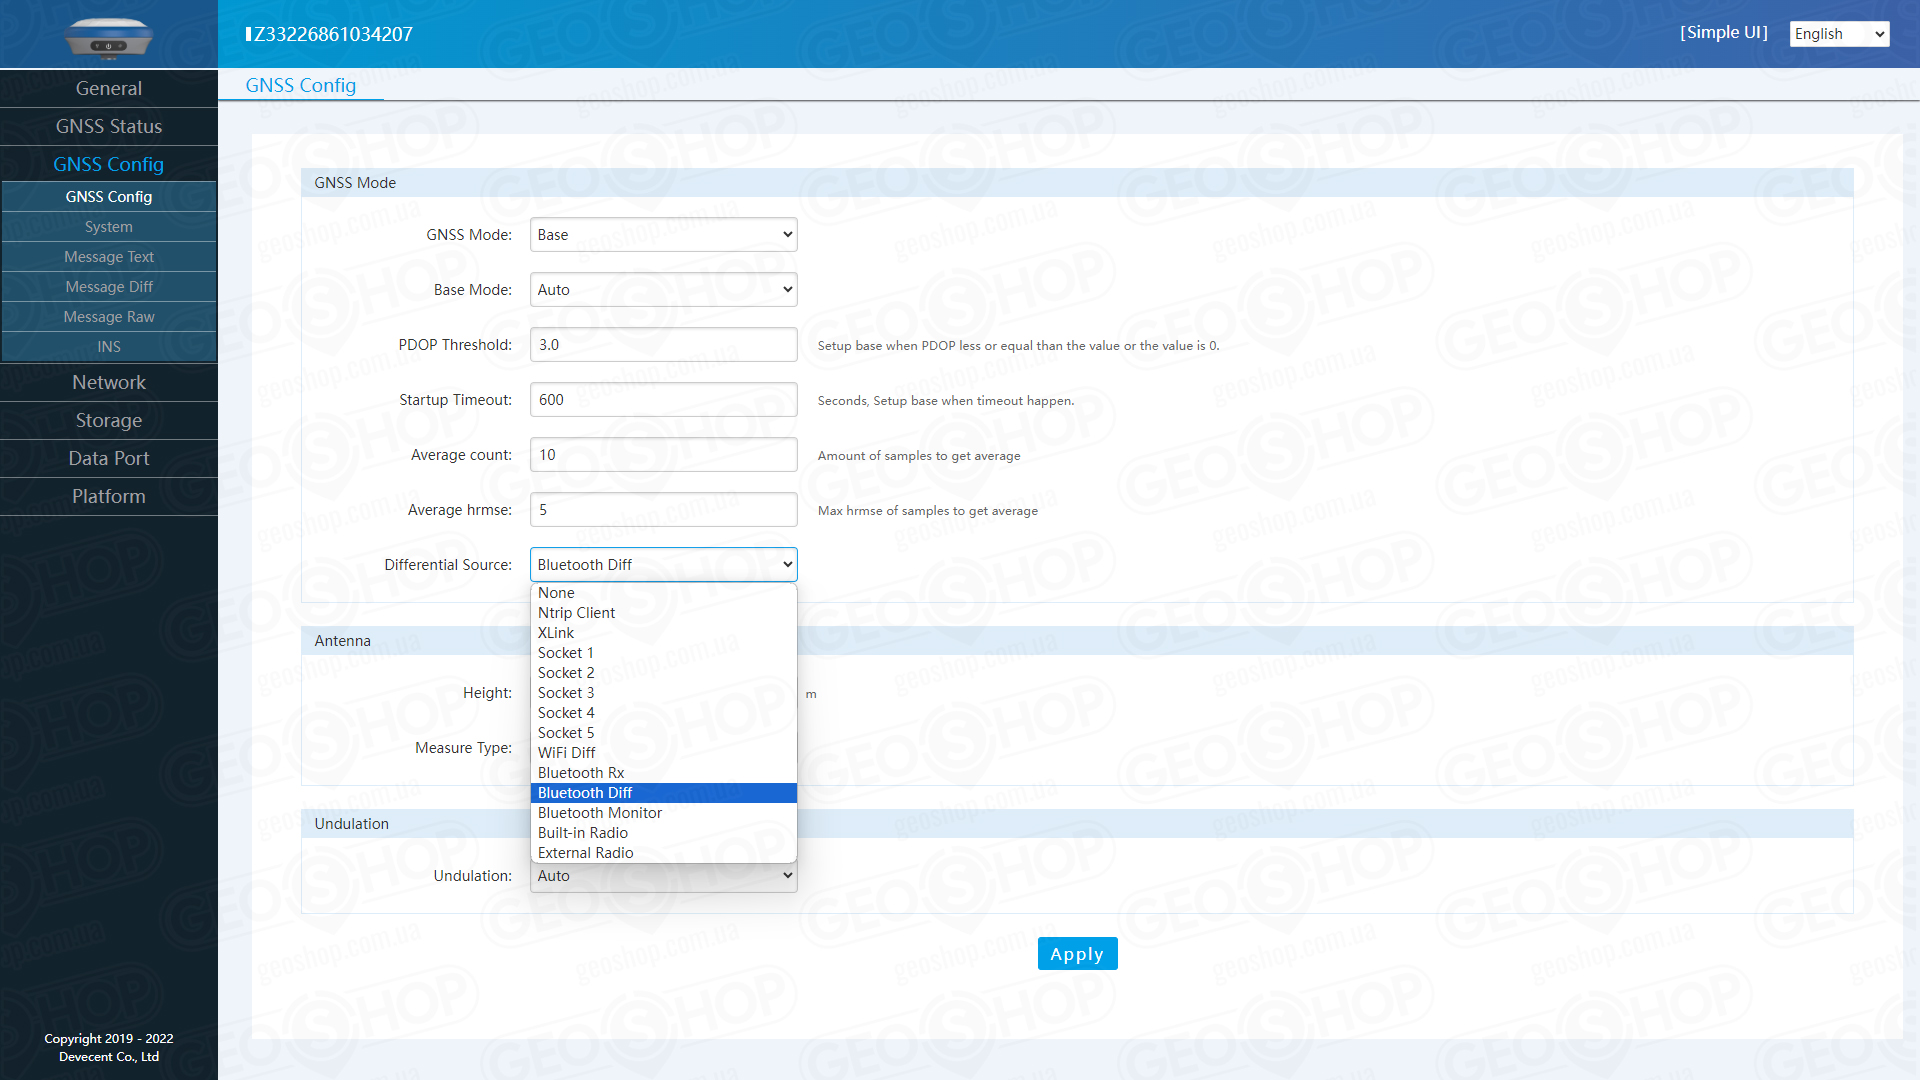
Task: Open the Network menu section
Action: (x=108, y=382)
